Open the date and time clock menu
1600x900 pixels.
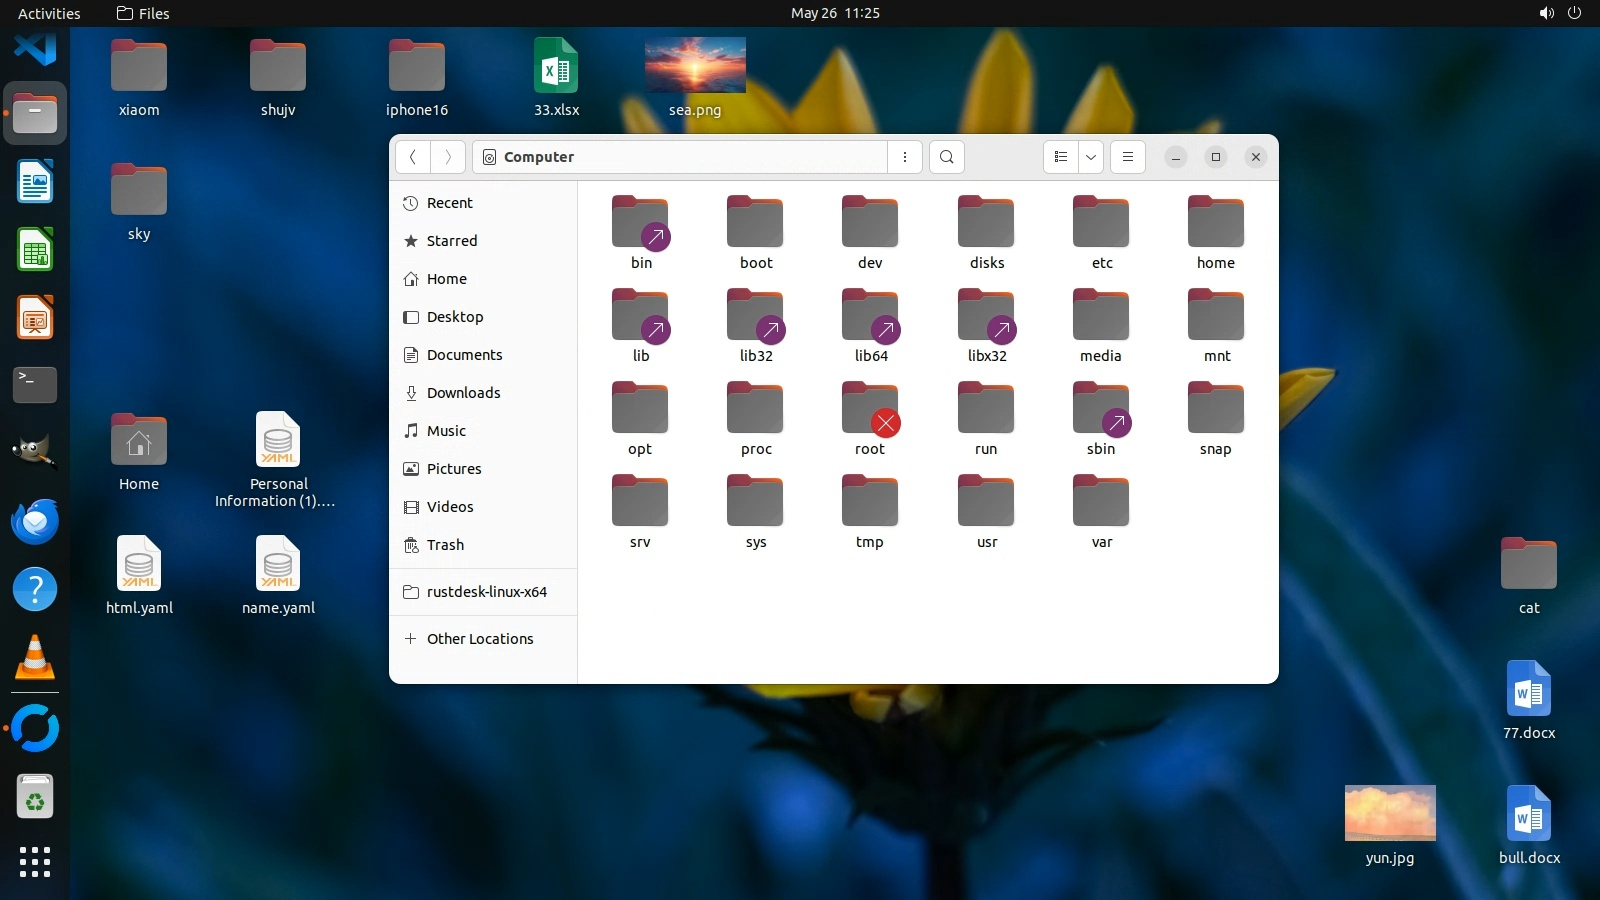click(835, 13)
